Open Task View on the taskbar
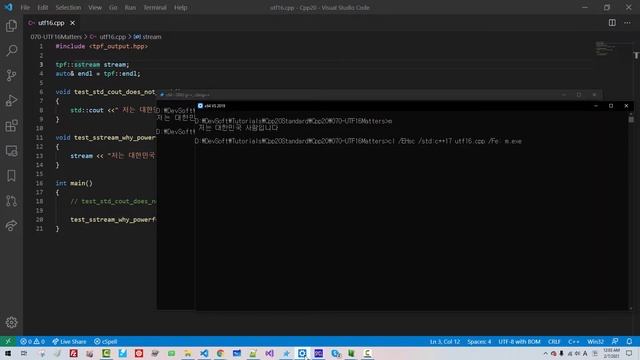The height and width of the screenshot is (360, 640). click(x=24, y=353)
